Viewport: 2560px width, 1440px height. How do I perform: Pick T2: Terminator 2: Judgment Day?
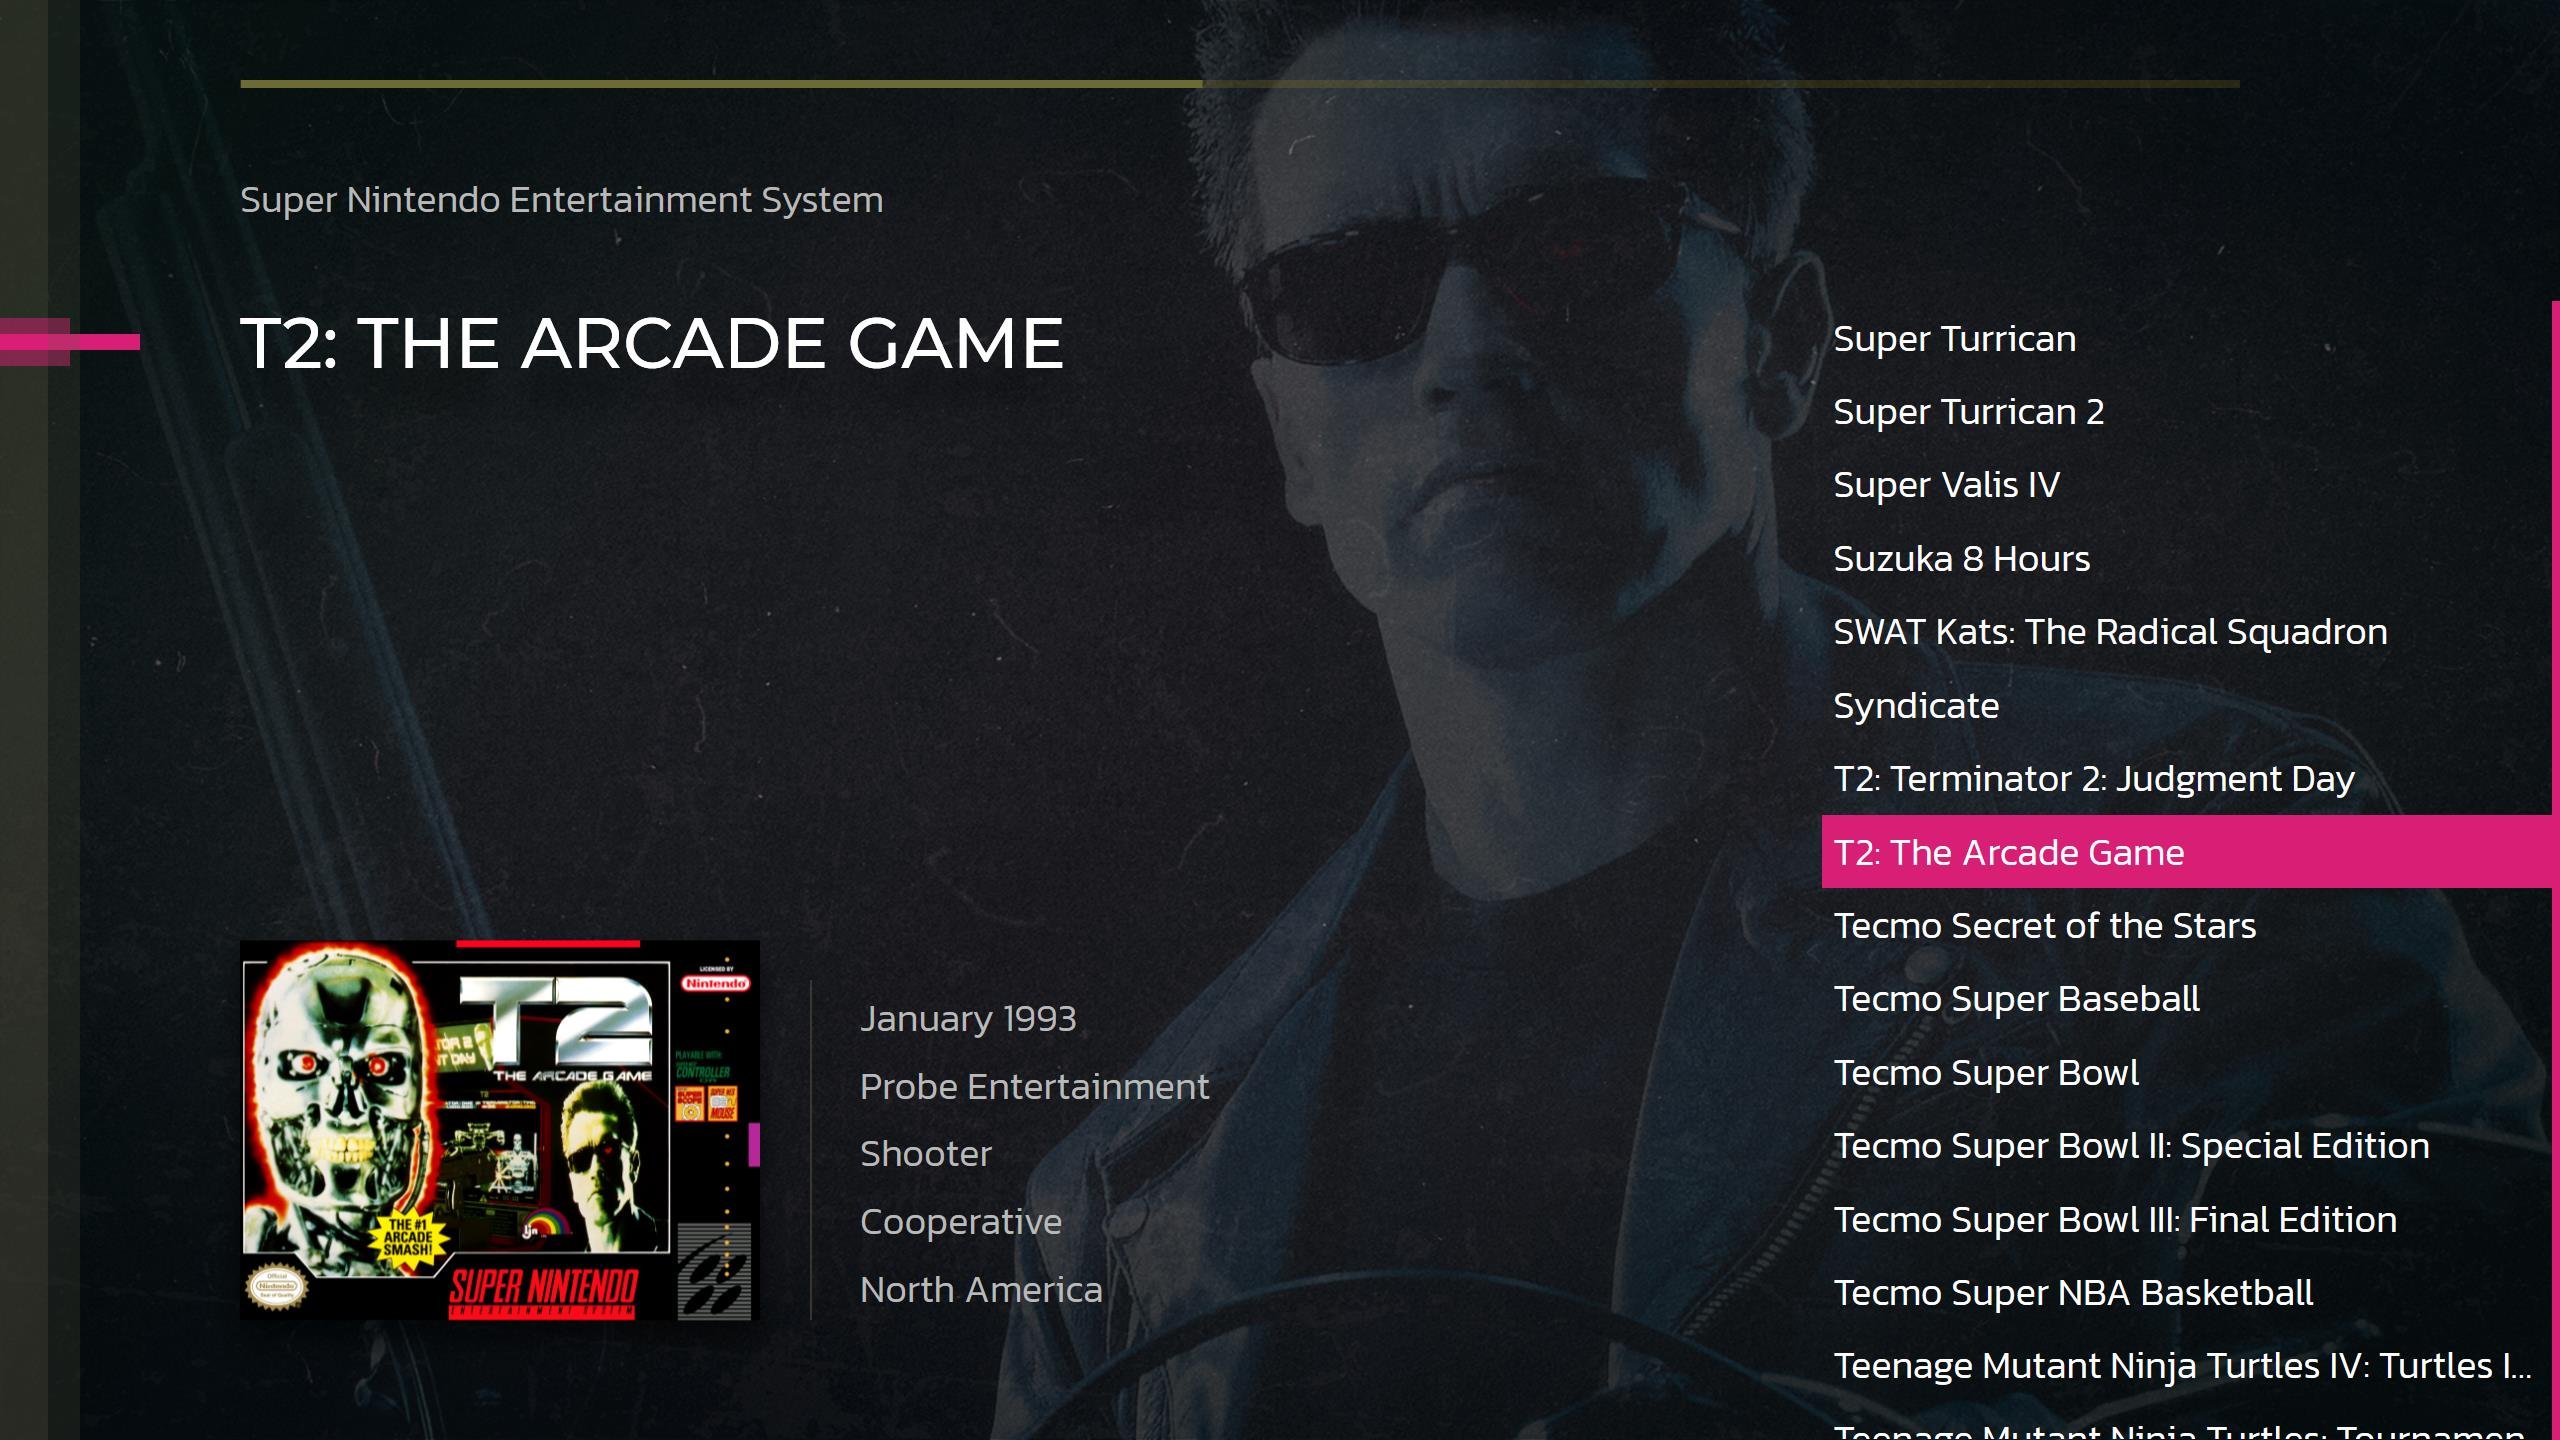[x=2094, y=779]
